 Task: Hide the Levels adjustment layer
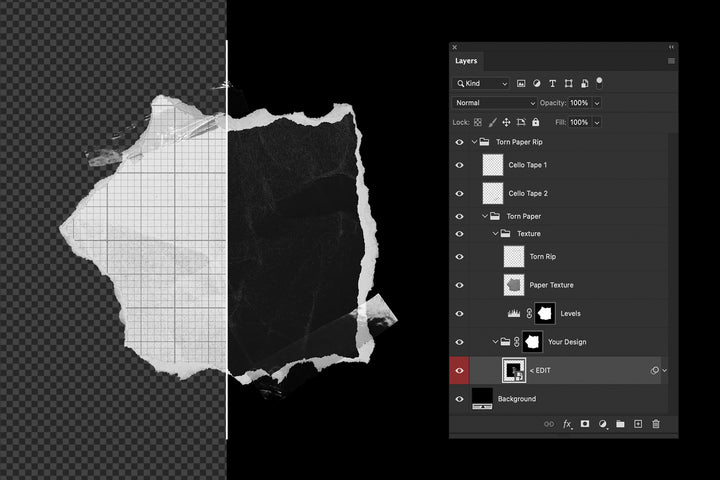(459, 314)
